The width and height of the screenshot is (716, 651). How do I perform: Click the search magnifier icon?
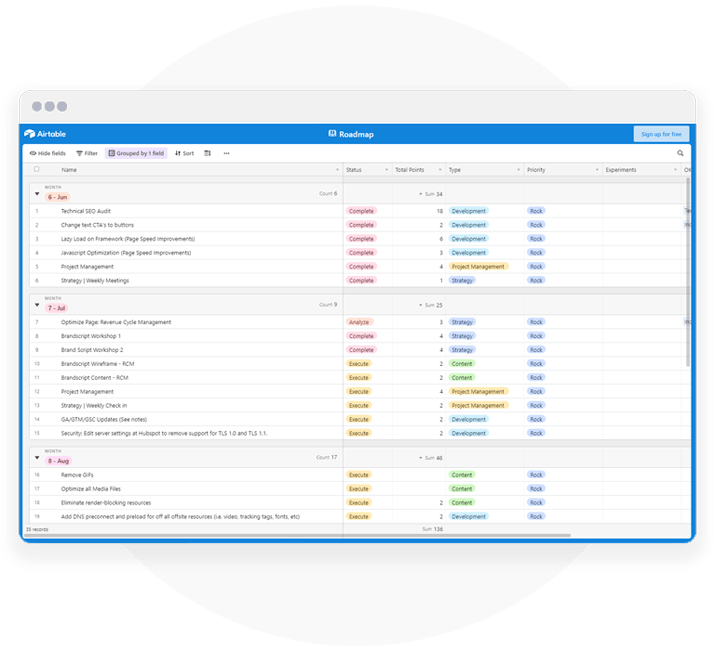[681, 153]
